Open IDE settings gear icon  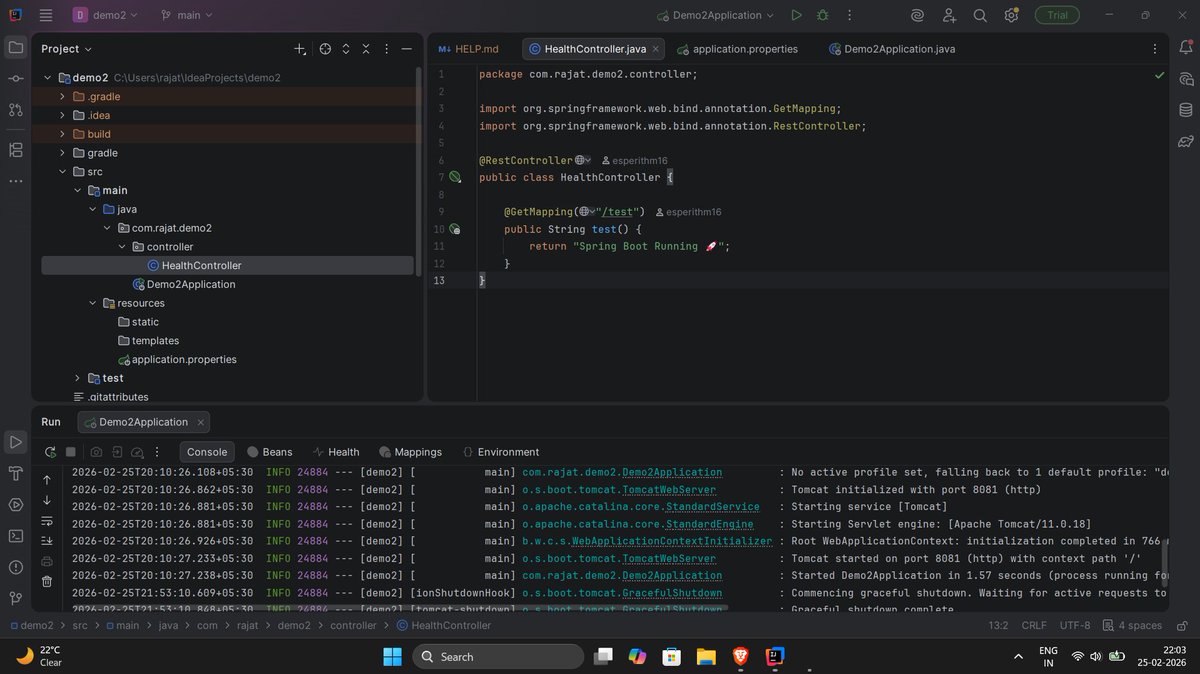(x=1011, y=15)
